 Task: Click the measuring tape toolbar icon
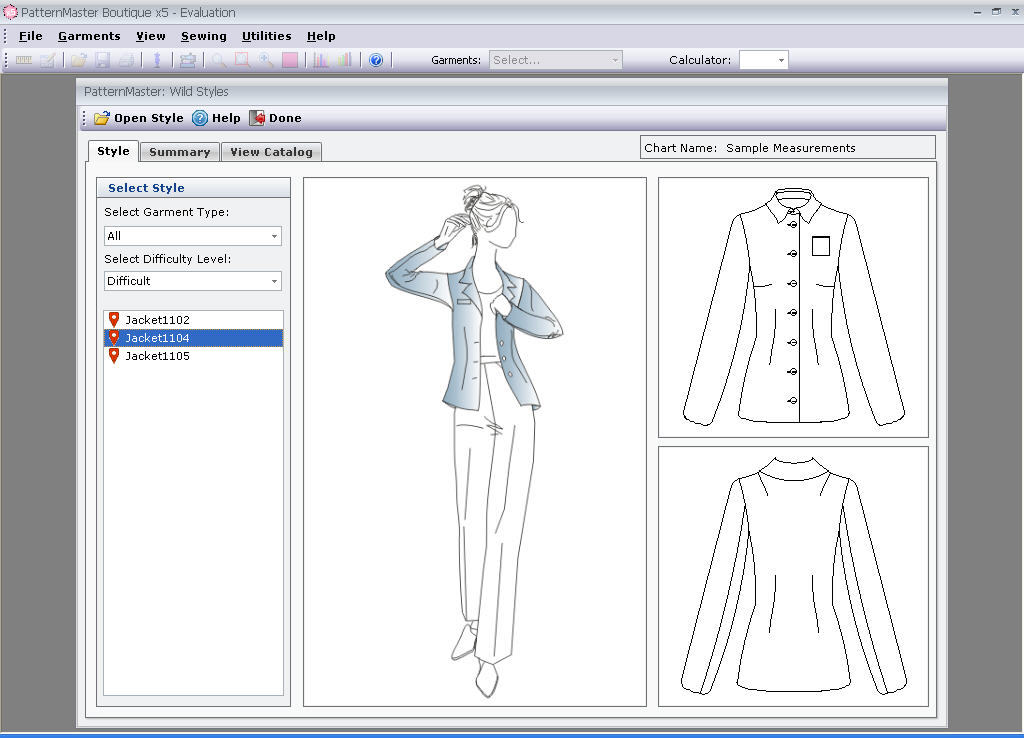point(24,60)
